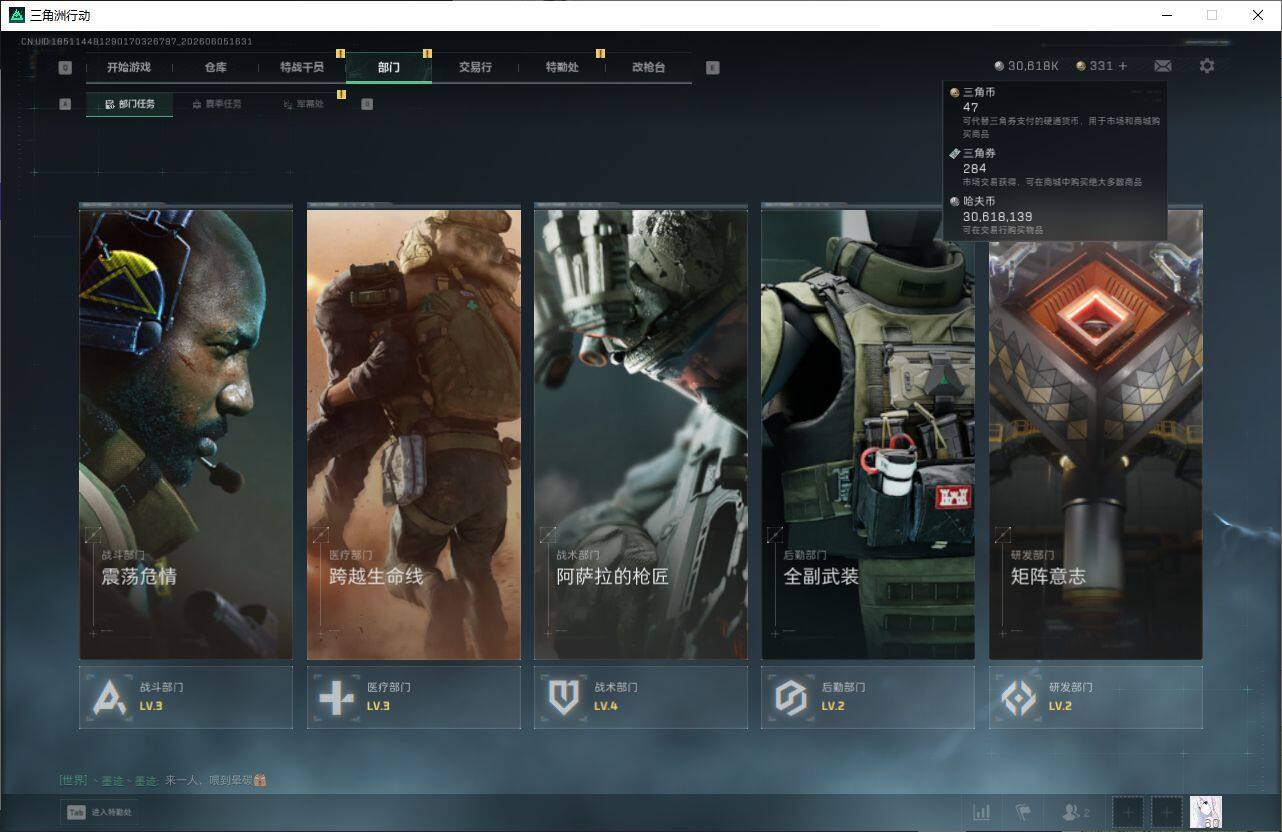Click the 三角币 47 tooltip entry

pos(1054,112)
